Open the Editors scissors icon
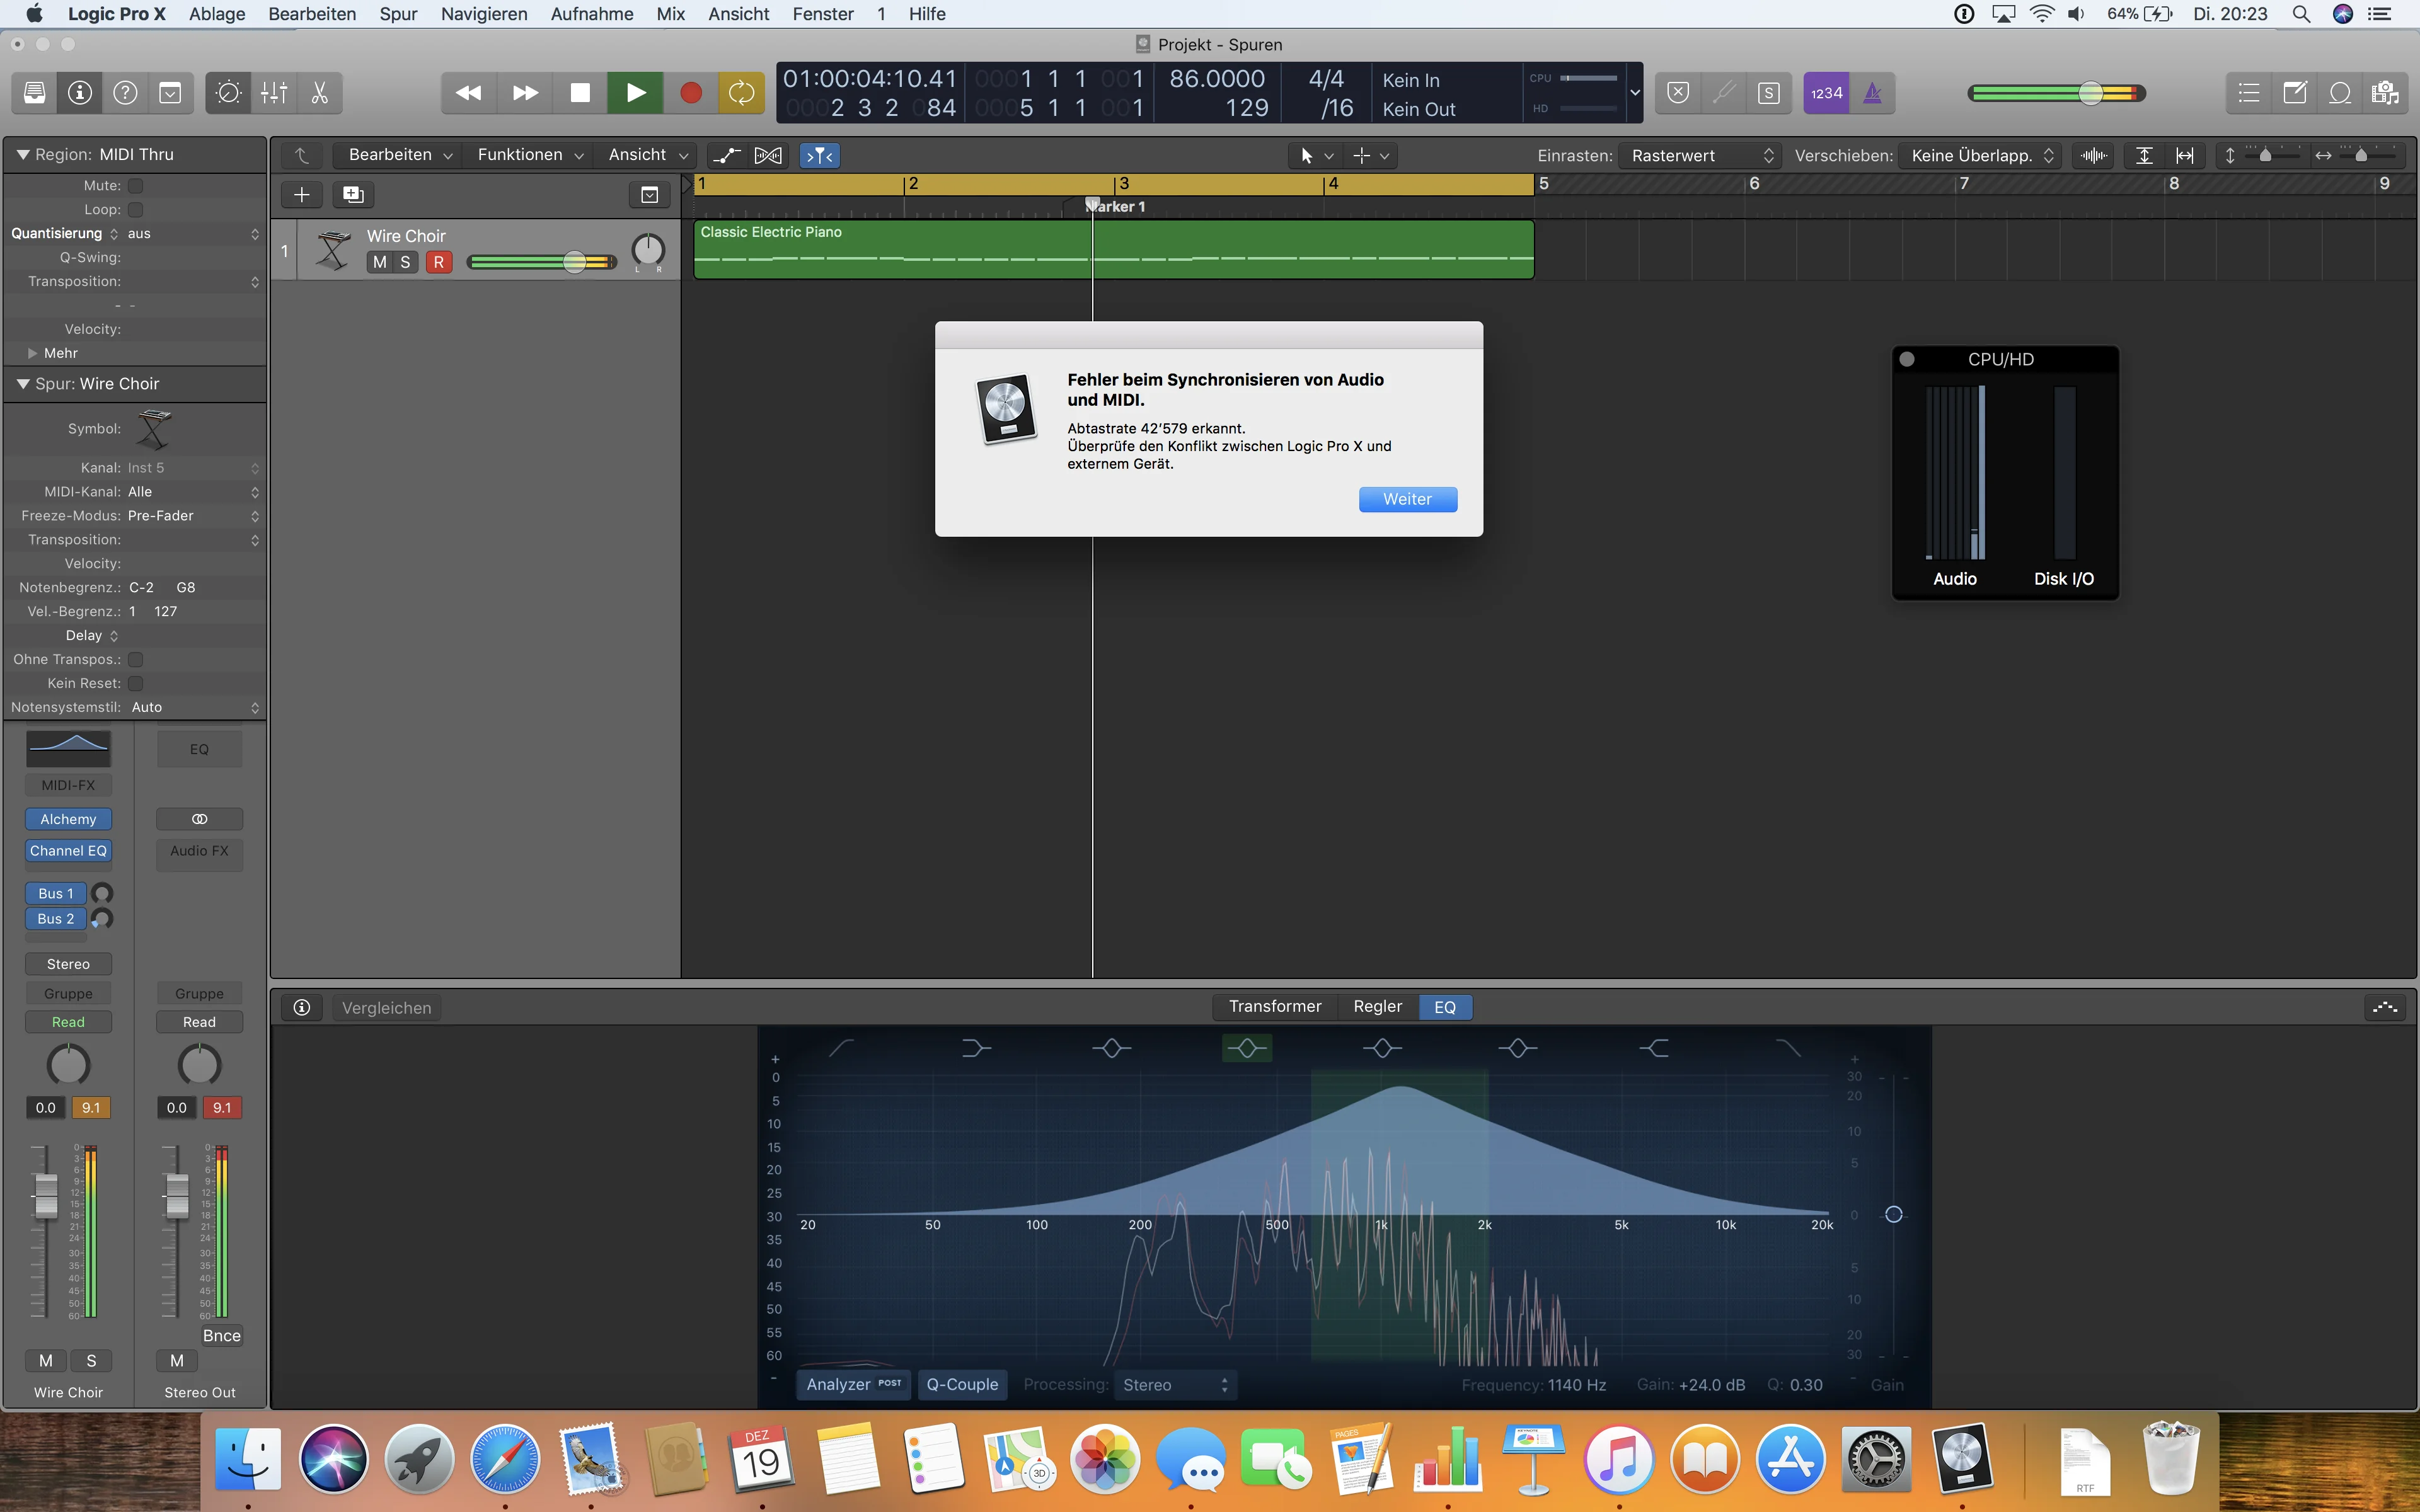Image resolution: width=2420 pixels, height=1512 pixels. [x=320, y=93]
